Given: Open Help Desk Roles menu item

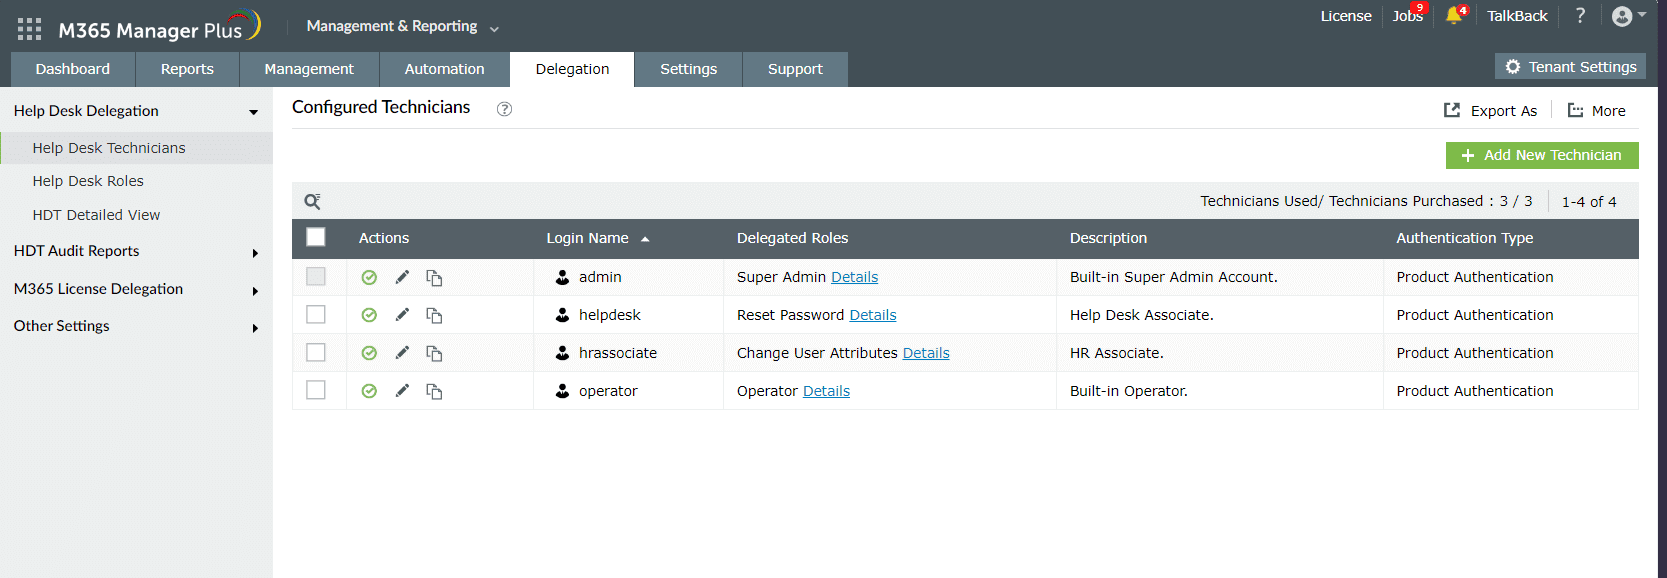Looking at the screenshot, I should [x=88, y=181].
